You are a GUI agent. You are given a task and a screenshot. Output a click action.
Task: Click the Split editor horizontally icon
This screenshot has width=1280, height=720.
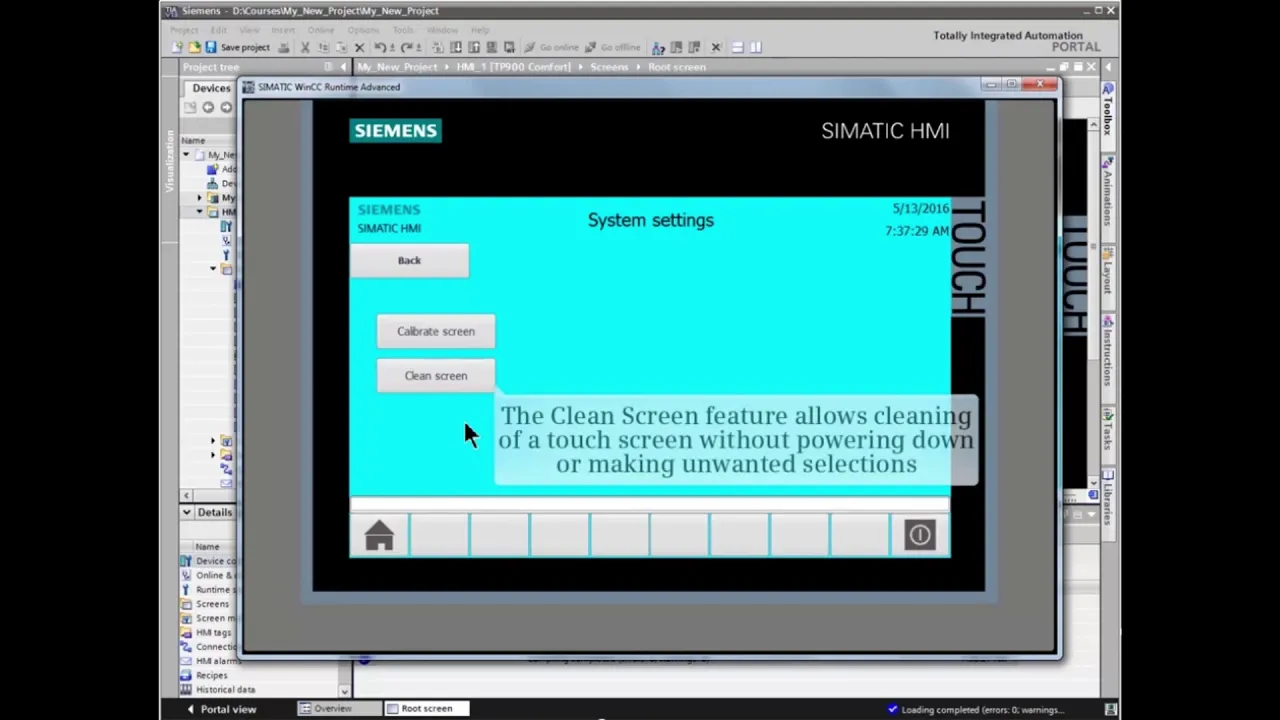pos(737,47)
